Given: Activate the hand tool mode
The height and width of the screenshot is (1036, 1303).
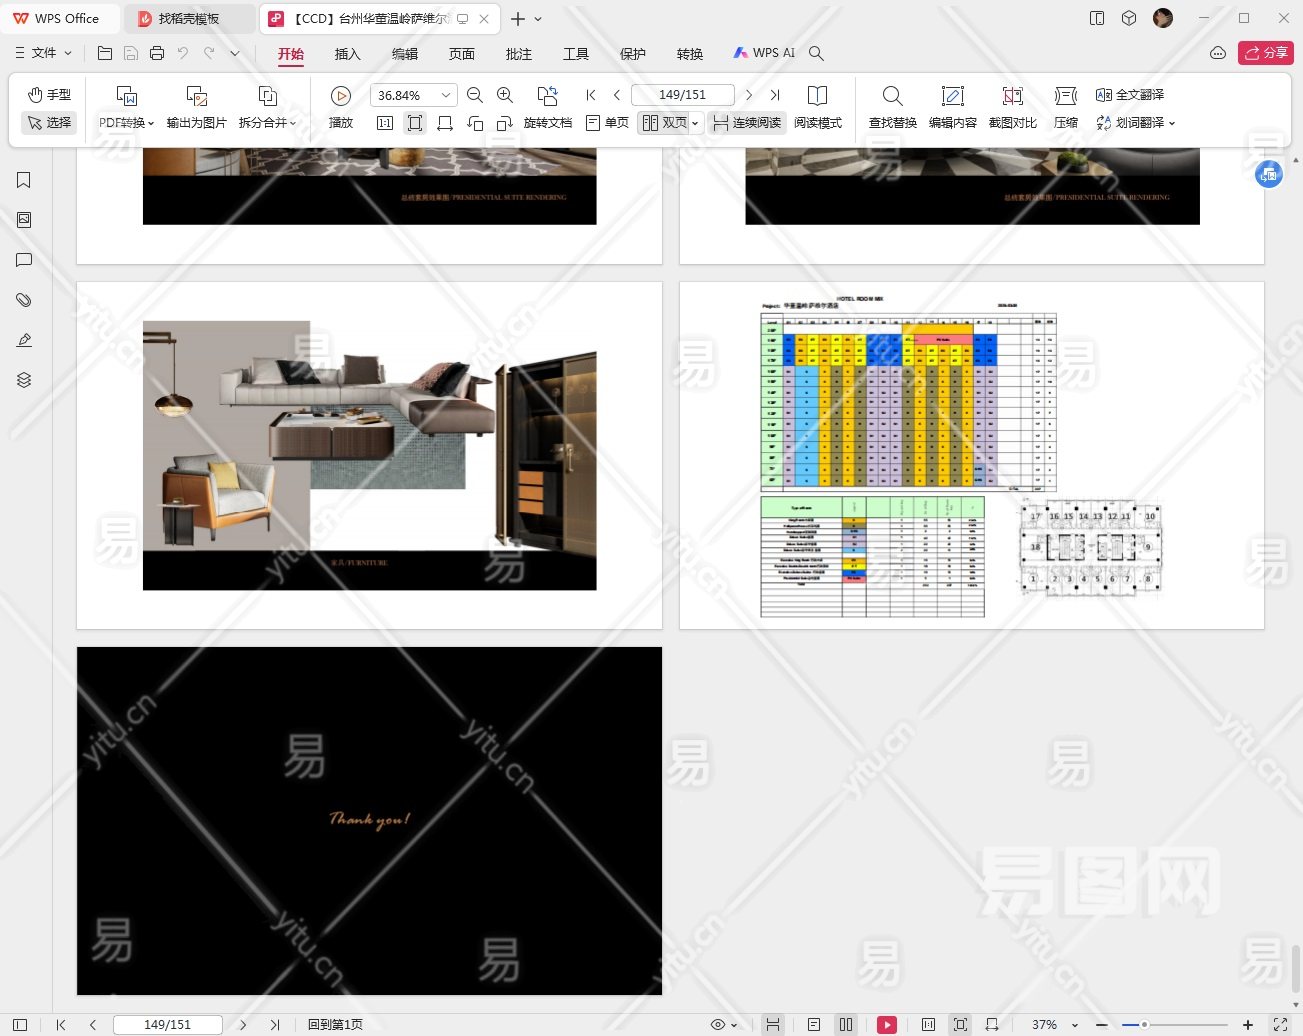Looking at the screenshot, I should pyautogui.click(x=49, y=94).
